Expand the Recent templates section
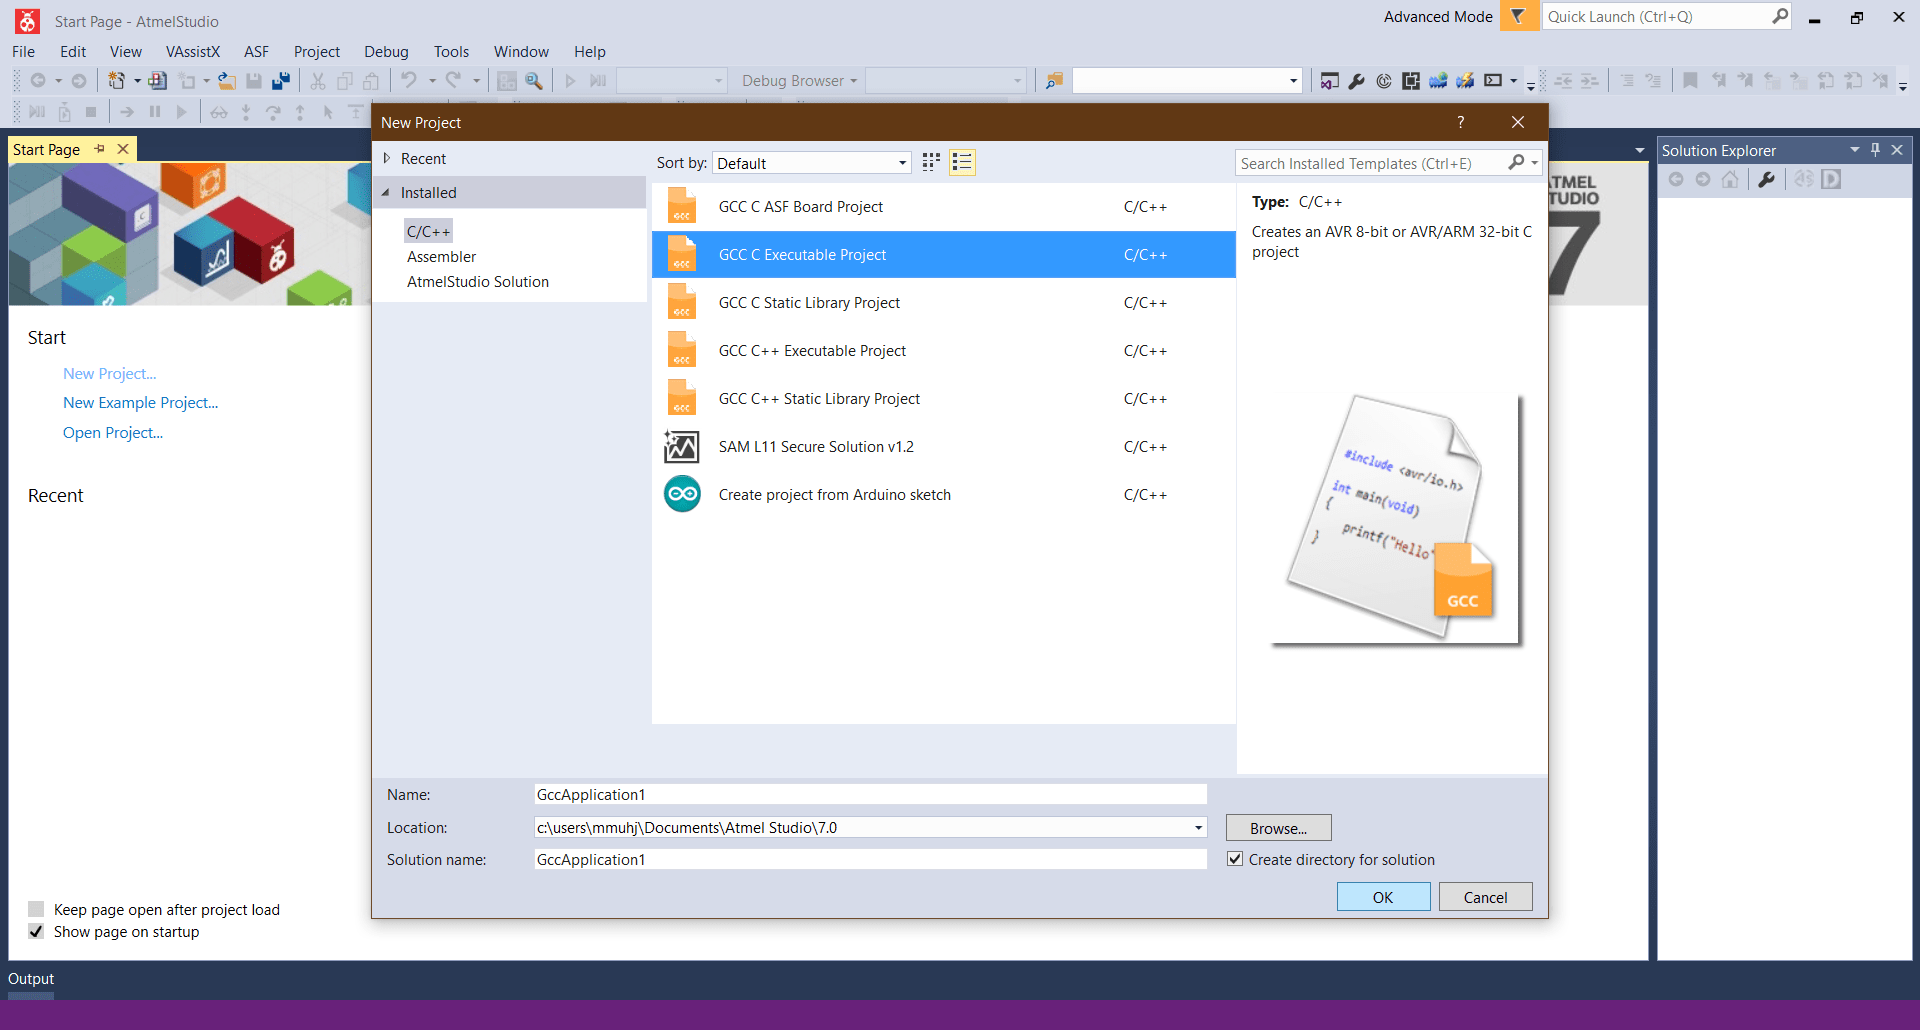 [x=387, y=158]
